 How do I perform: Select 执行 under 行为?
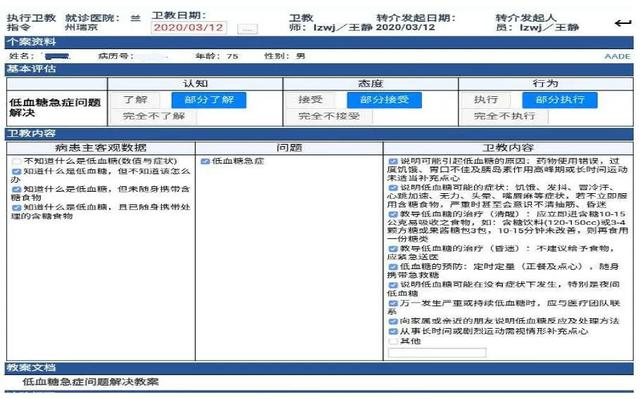(x=486, y=100)
